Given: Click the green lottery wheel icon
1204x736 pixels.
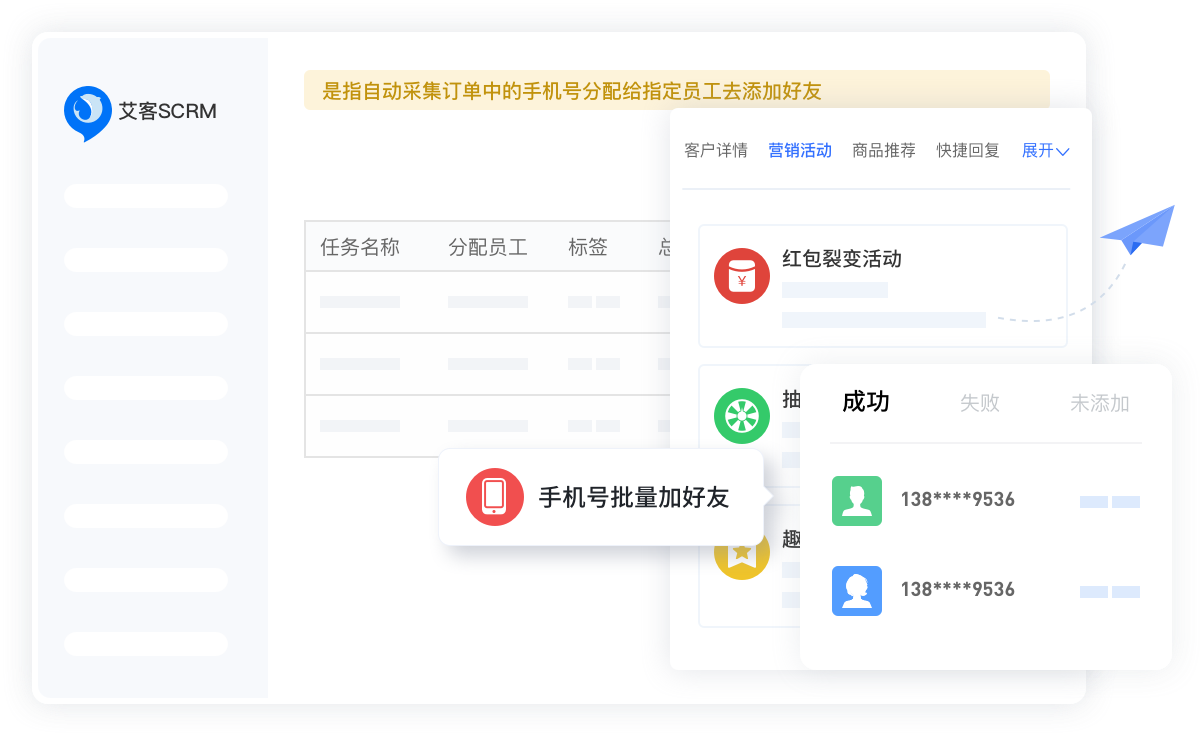Looking at the screenshot, I should tap(741, 416).
